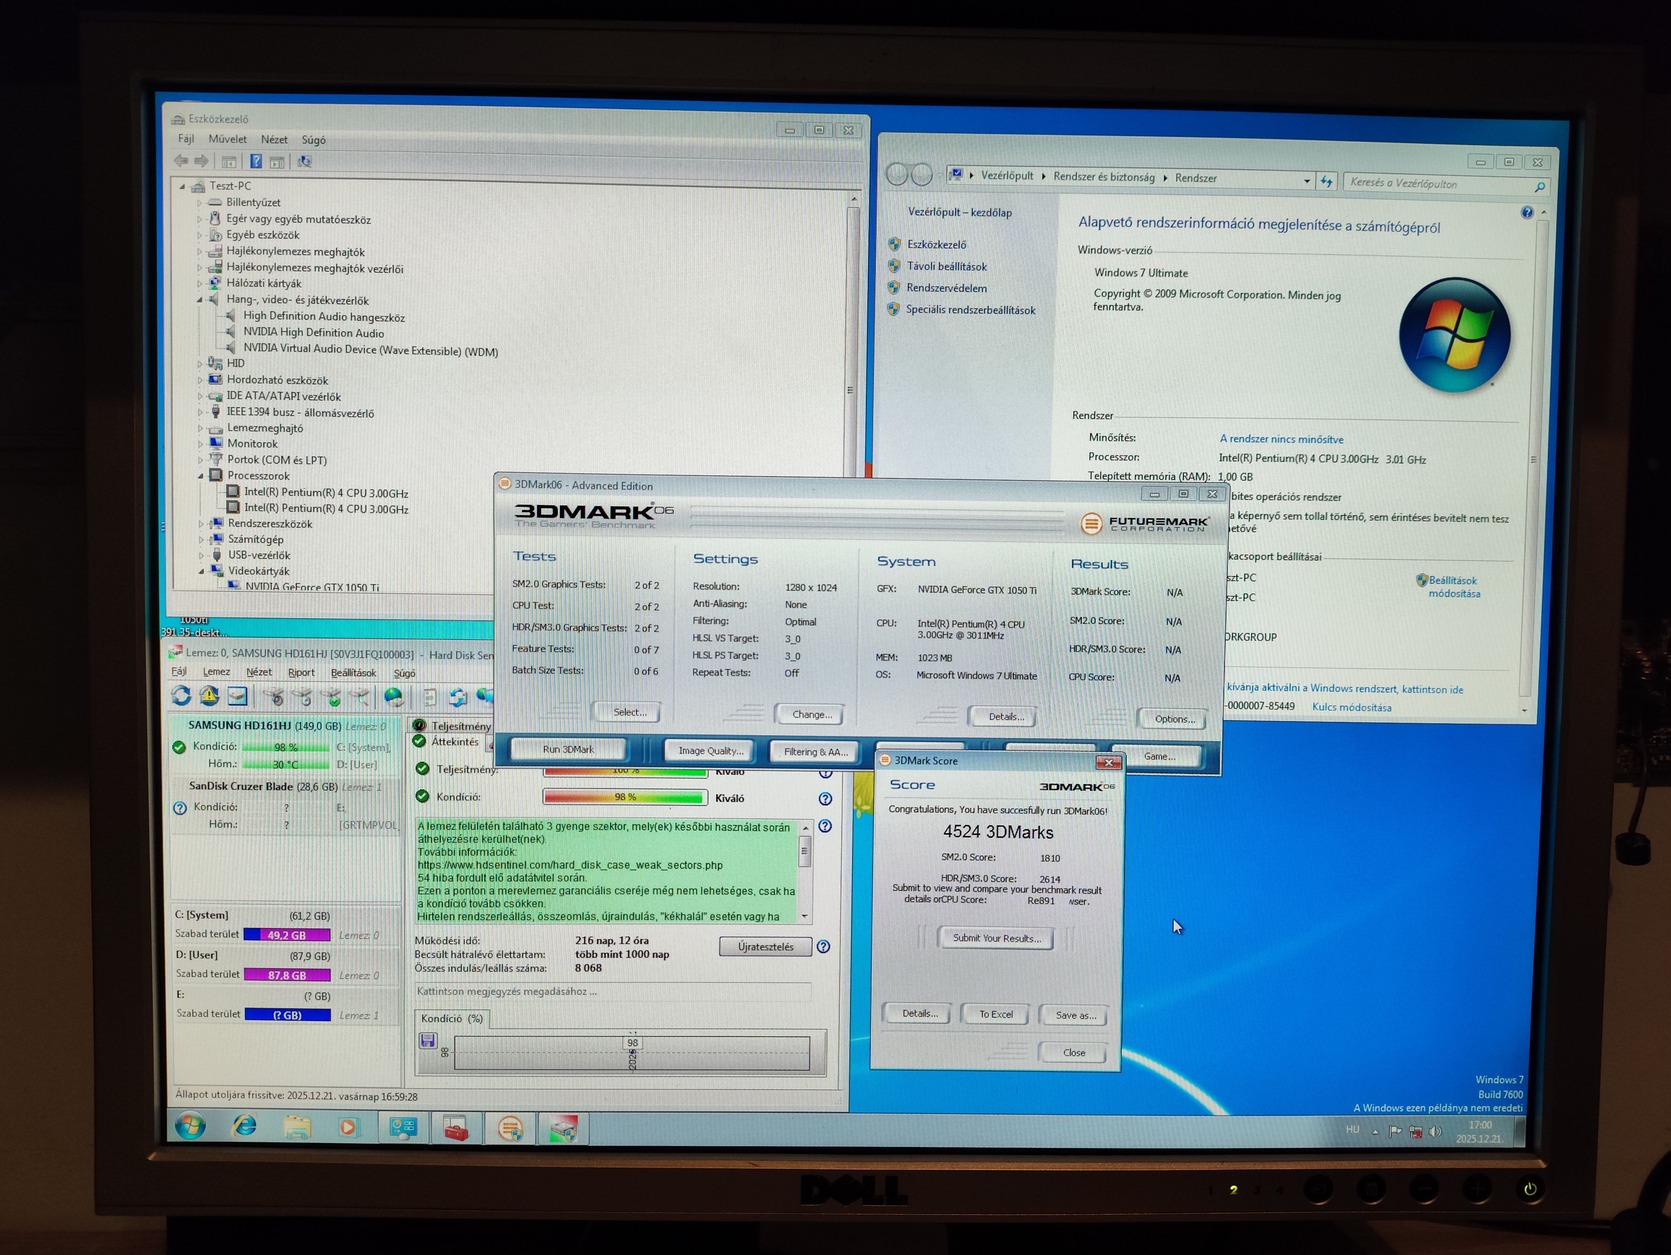
Task: Open the Művelet menu in Eszközkezelő
Action: tap(227, 139)
